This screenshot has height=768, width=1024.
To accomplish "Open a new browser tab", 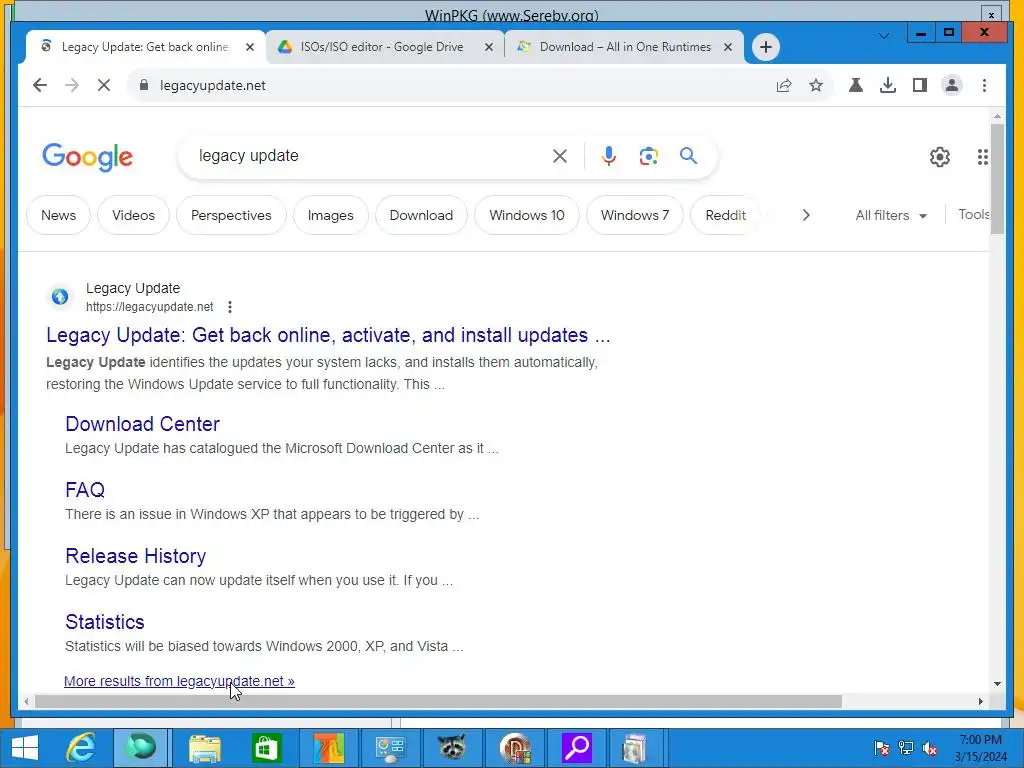I will coord(765,47).
